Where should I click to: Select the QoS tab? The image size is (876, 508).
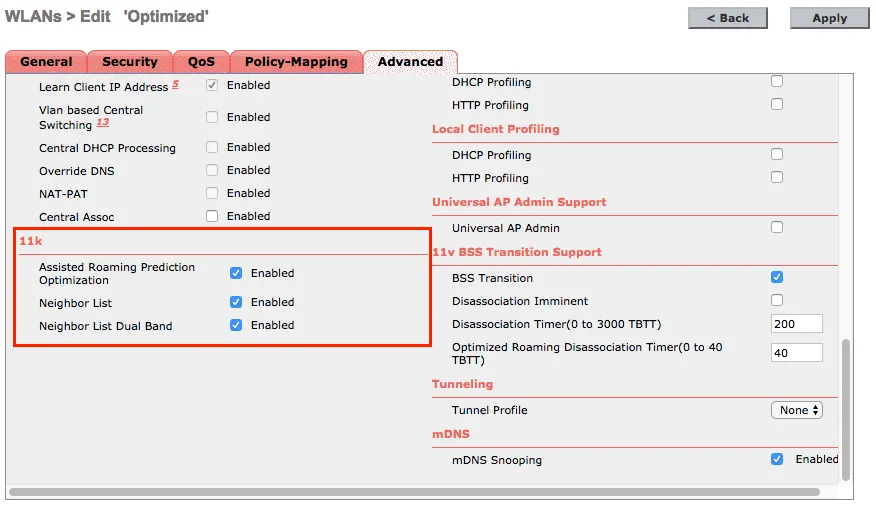(201, 62)
